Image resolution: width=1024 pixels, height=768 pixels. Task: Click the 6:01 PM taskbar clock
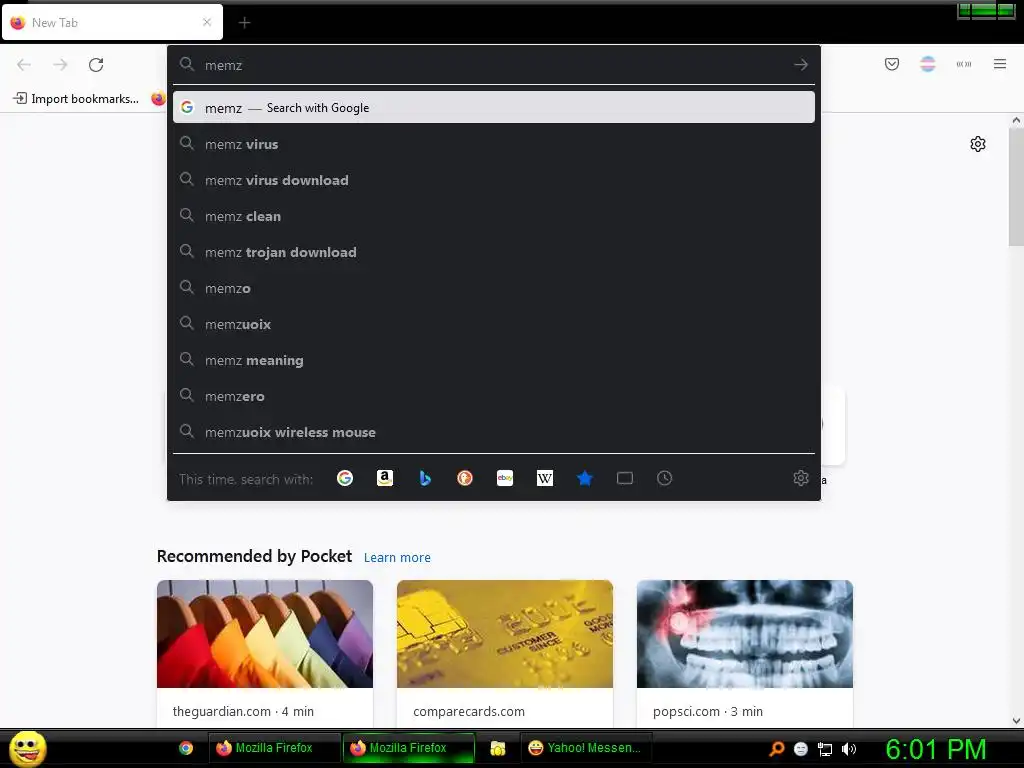click(936, 749)
